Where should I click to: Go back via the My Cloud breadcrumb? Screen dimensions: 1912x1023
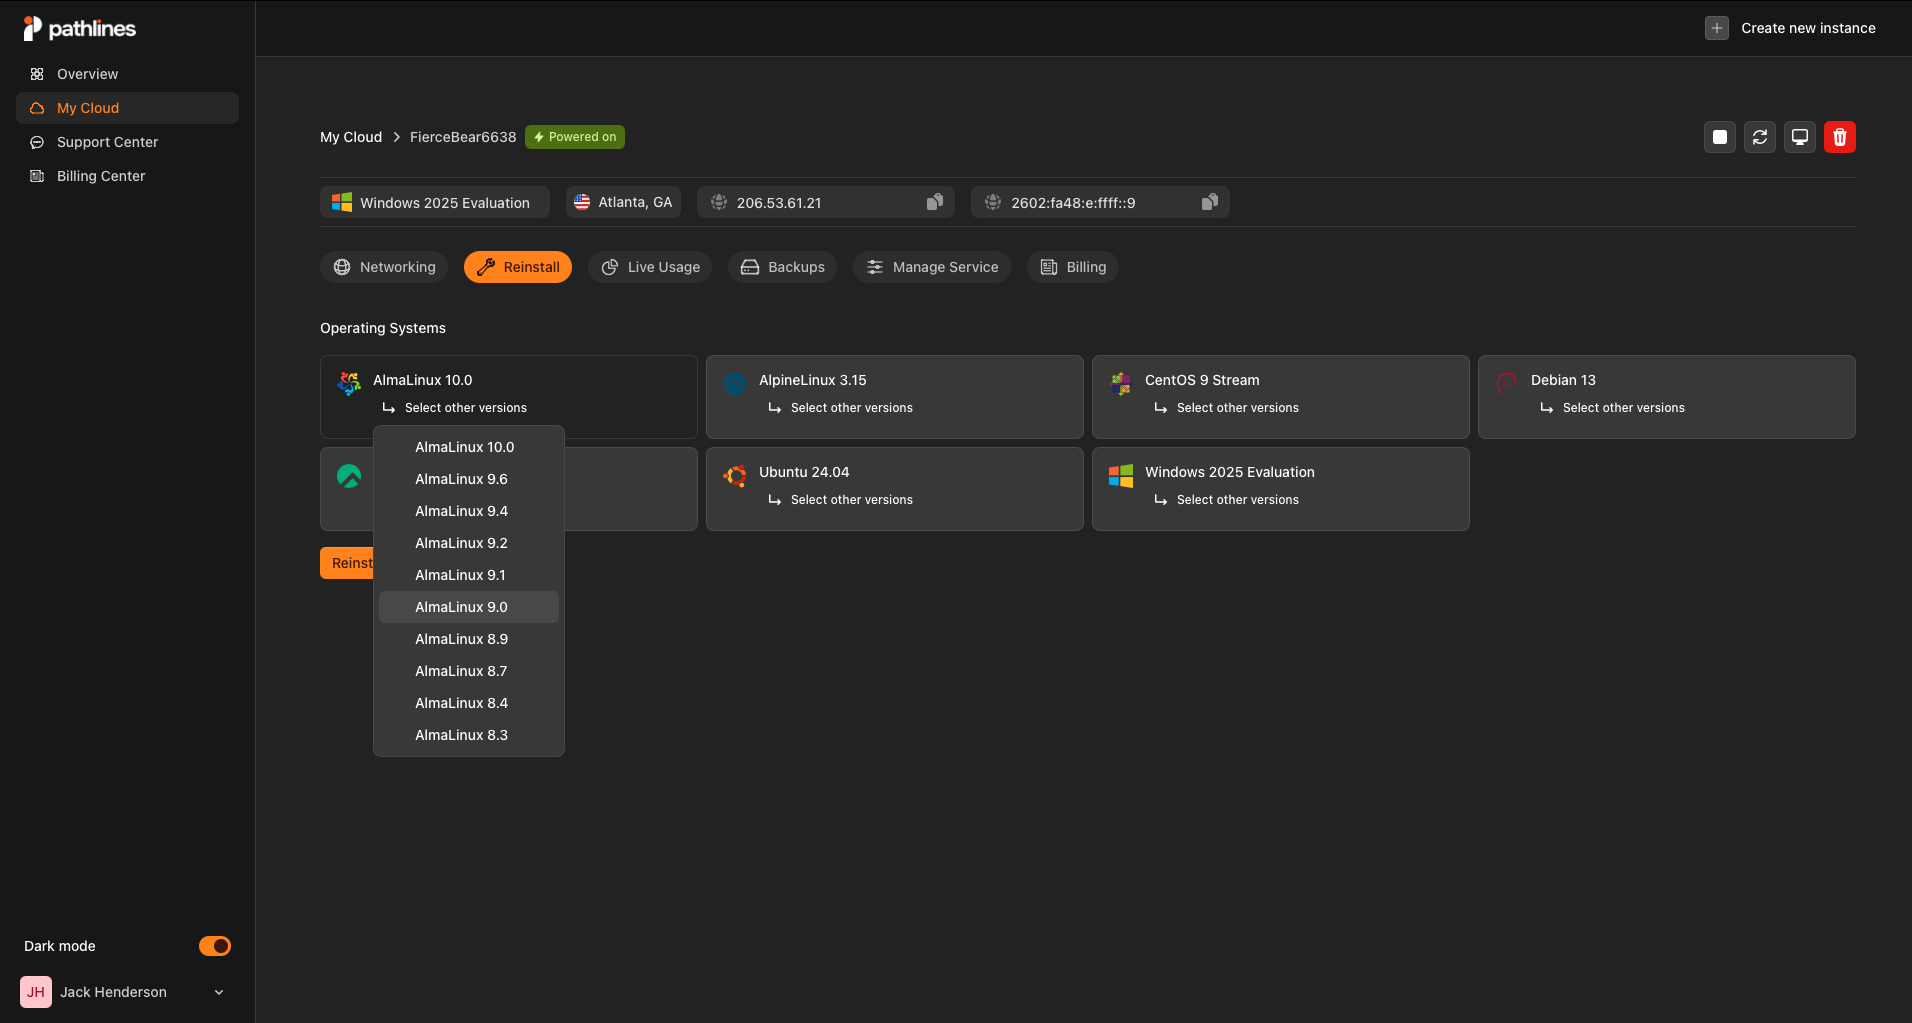click(350, 136)
